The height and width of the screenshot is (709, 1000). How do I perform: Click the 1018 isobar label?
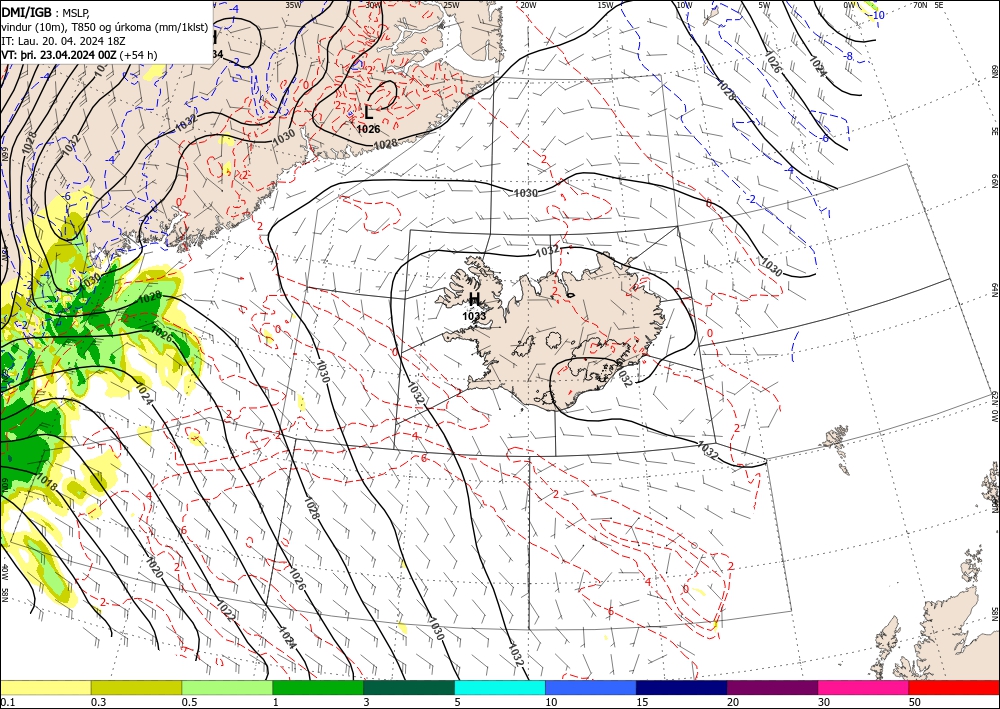tap(47, 482)
